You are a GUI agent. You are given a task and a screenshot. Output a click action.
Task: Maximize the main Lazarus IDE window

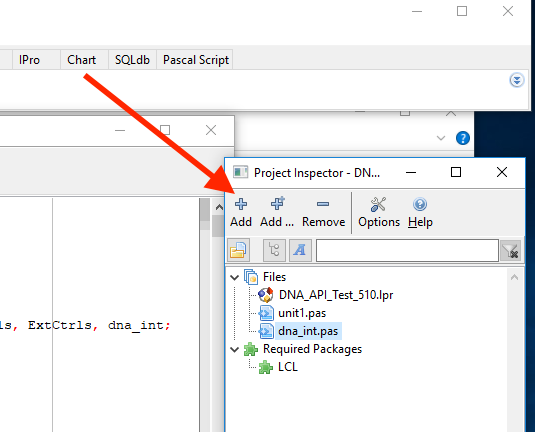point(462,11)
